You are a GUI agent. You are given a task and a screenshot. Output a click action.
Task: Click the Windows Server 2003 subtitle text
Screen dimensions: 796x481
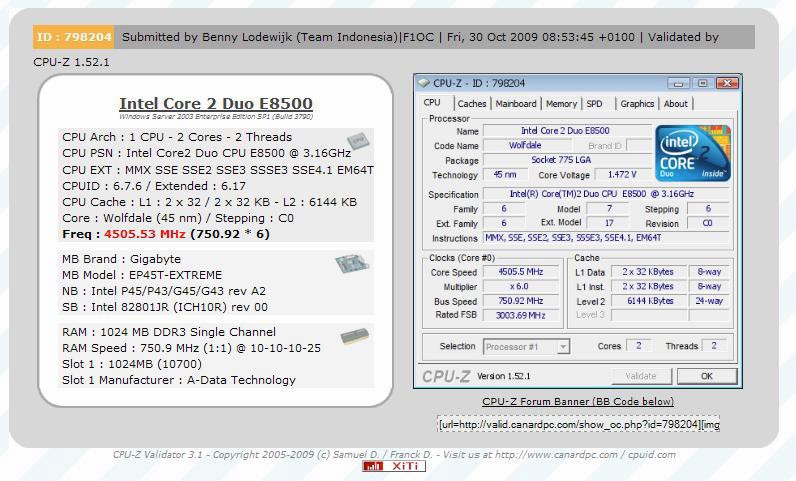coord(216,116)
